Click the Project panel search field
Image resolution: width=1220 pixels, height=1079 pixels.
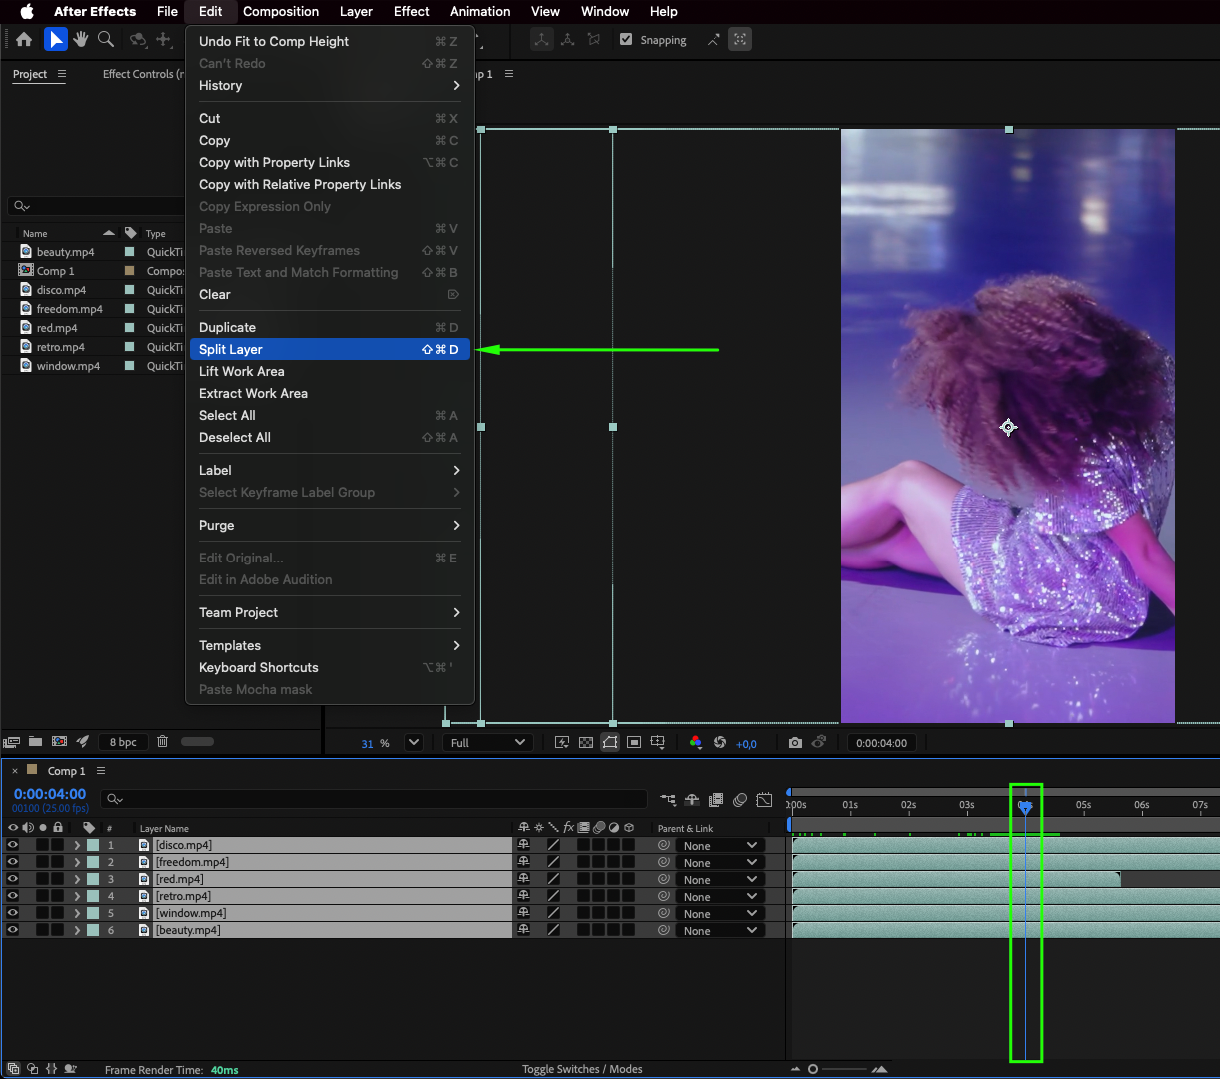click(x=95, y=206)
